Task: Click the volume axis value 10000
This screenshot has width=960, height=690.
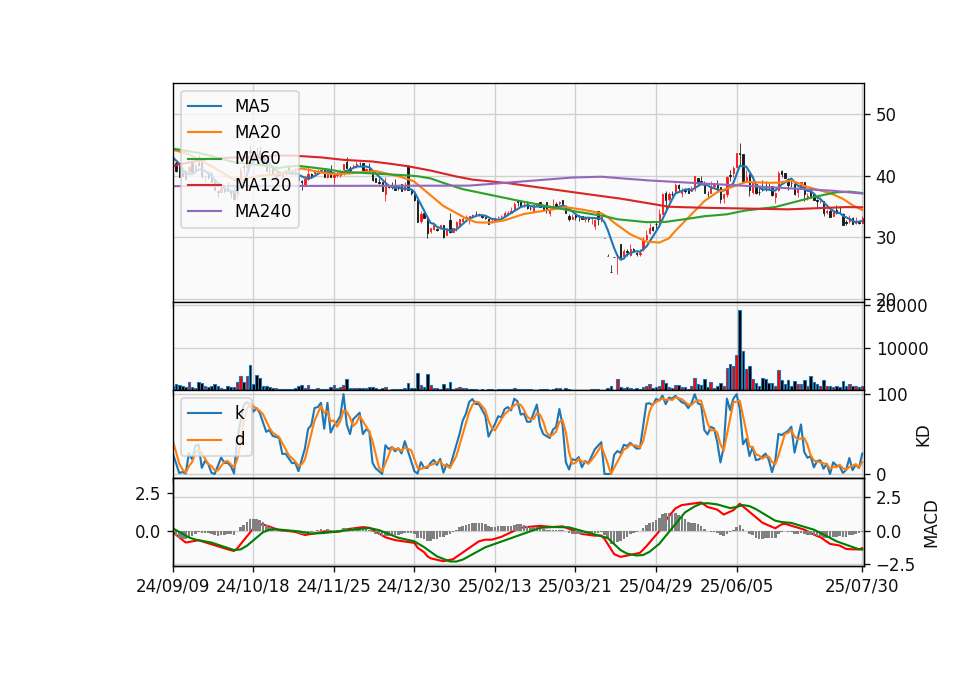Action: (902, 349)
